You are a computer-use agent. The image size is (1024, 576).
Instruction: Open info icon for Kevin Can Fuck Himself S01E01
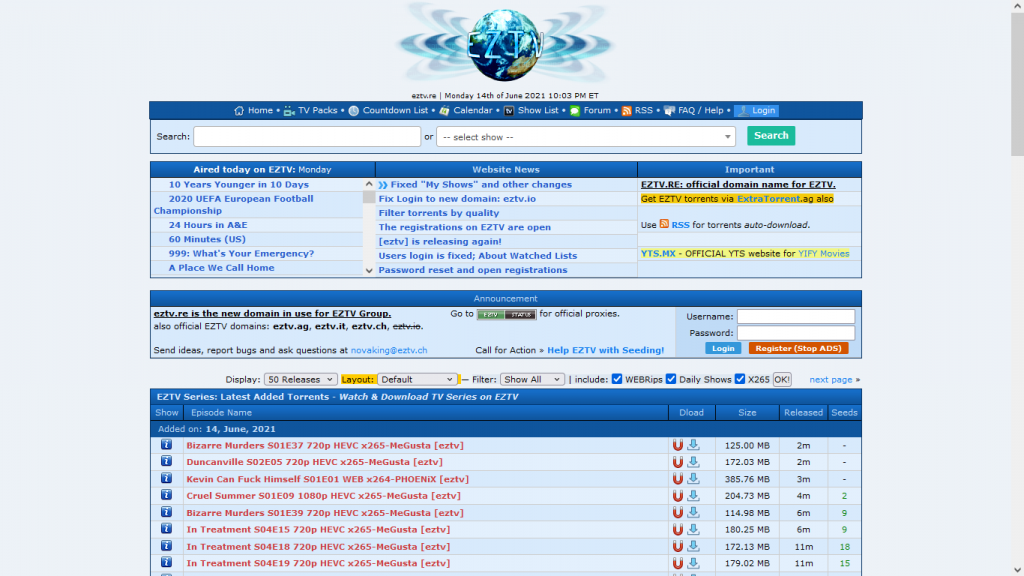click(167, 479)
